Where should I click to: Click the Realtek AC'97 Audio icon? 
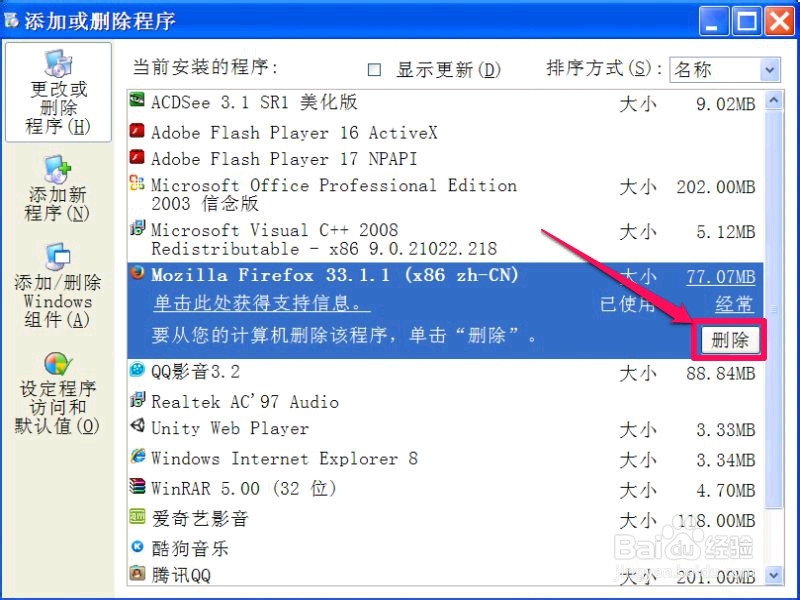[x=137, y=399]
